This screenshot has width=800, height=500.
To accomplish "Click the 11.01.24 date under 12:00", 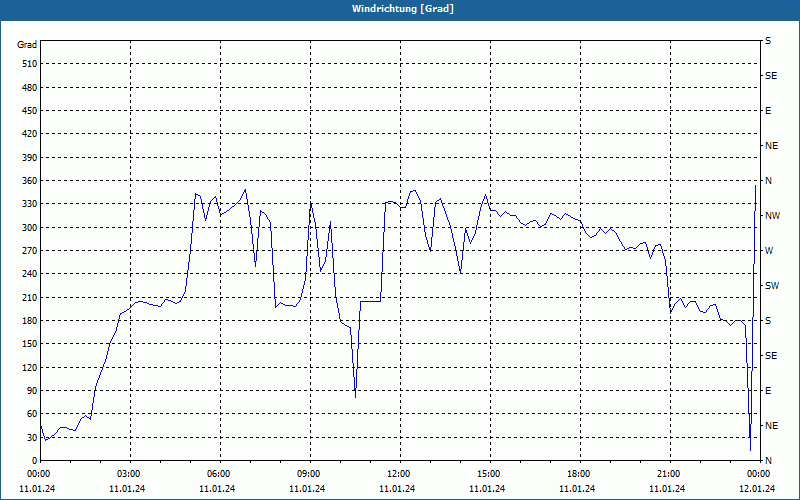I will point(397,489).
